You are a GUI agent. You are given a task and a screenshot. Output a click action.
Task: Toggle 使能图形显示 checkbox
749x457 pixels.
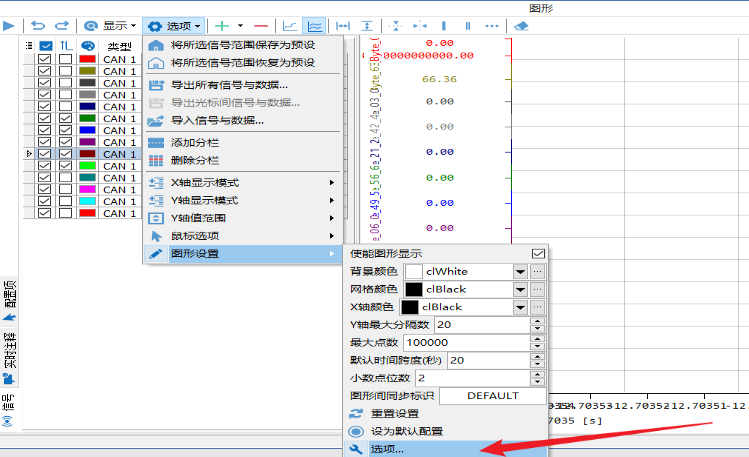click(x=538, y=254)
